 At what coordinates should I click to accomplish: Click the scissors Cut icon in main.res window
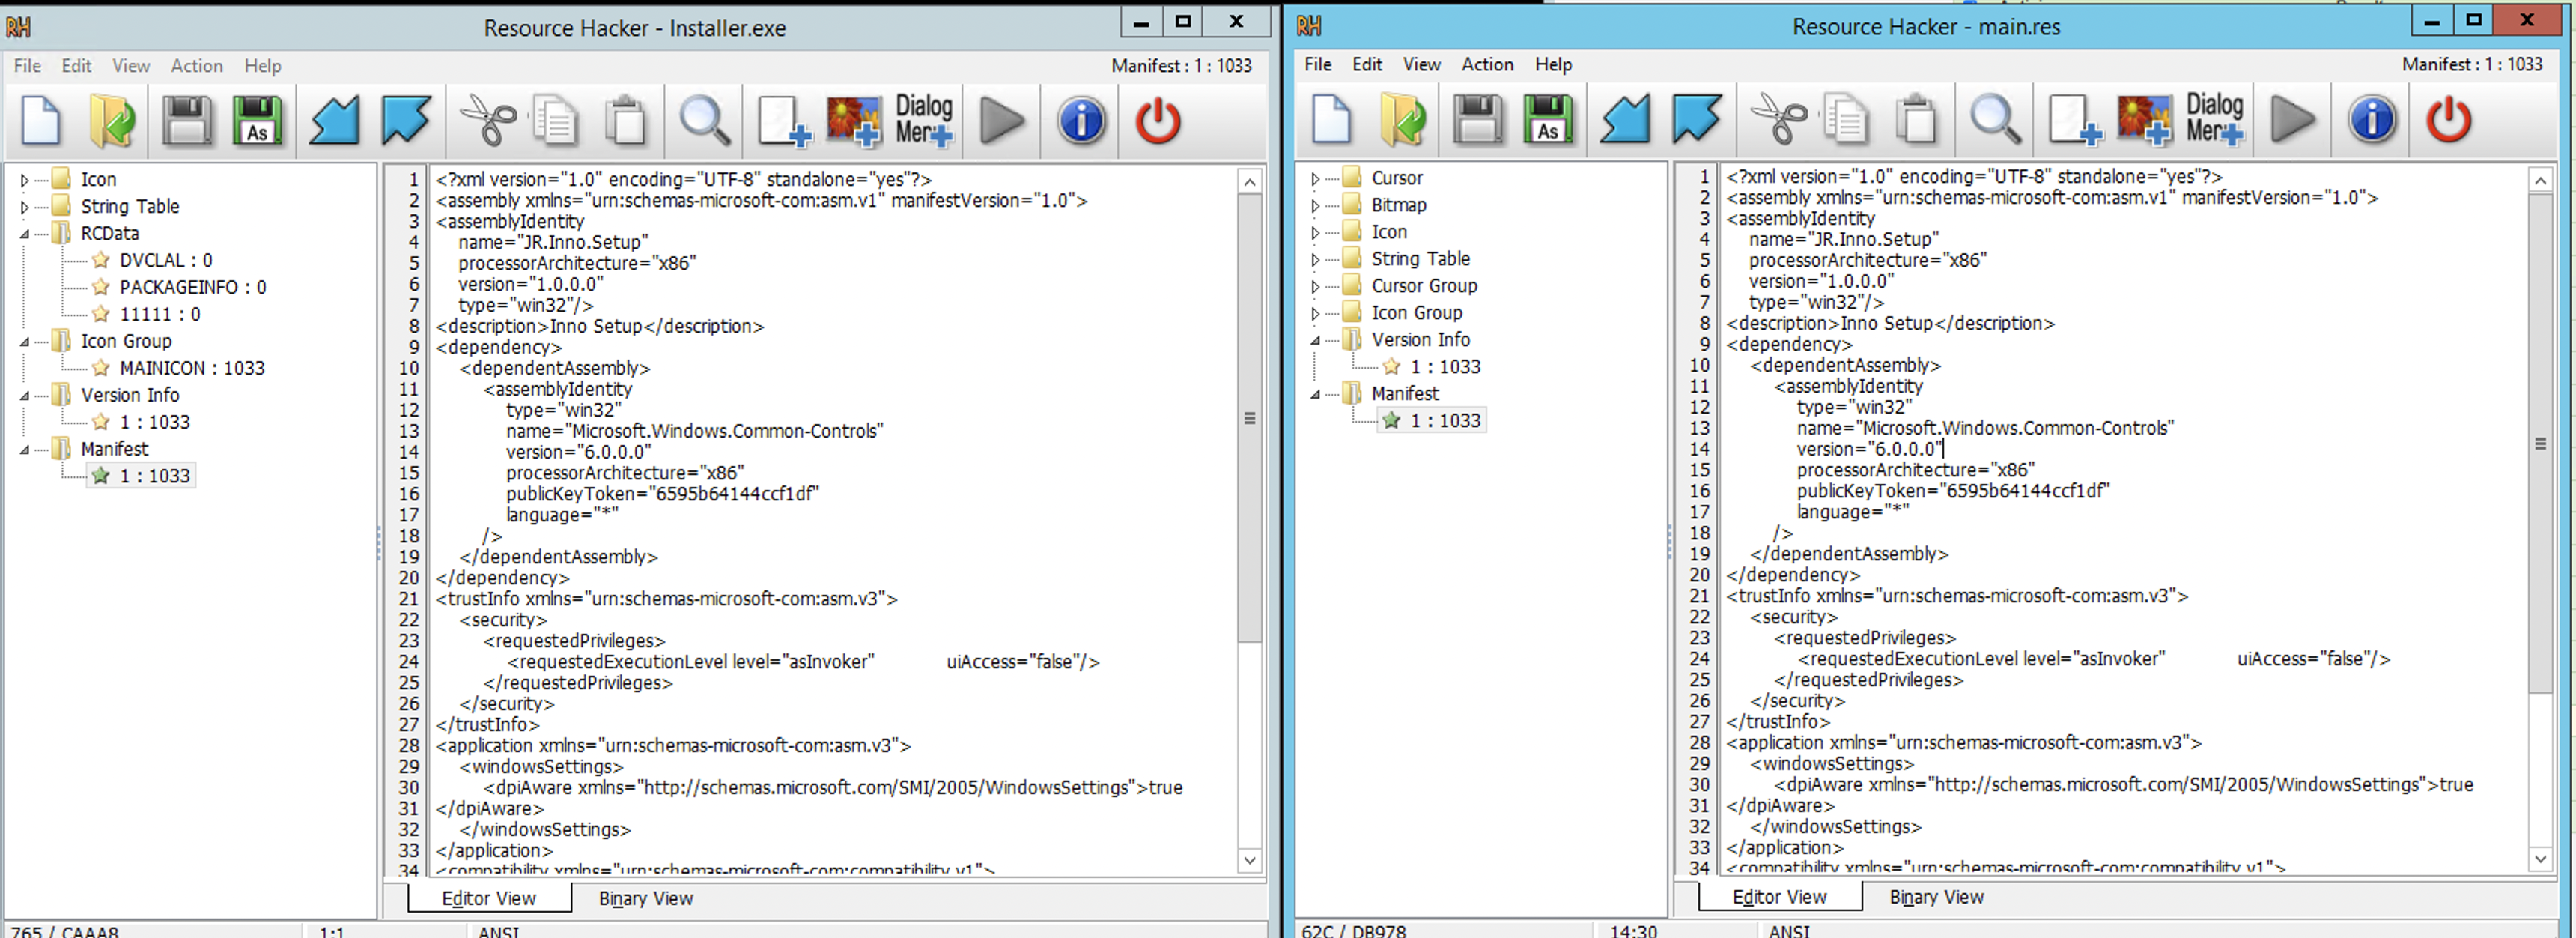click(x=1777, y=119)
